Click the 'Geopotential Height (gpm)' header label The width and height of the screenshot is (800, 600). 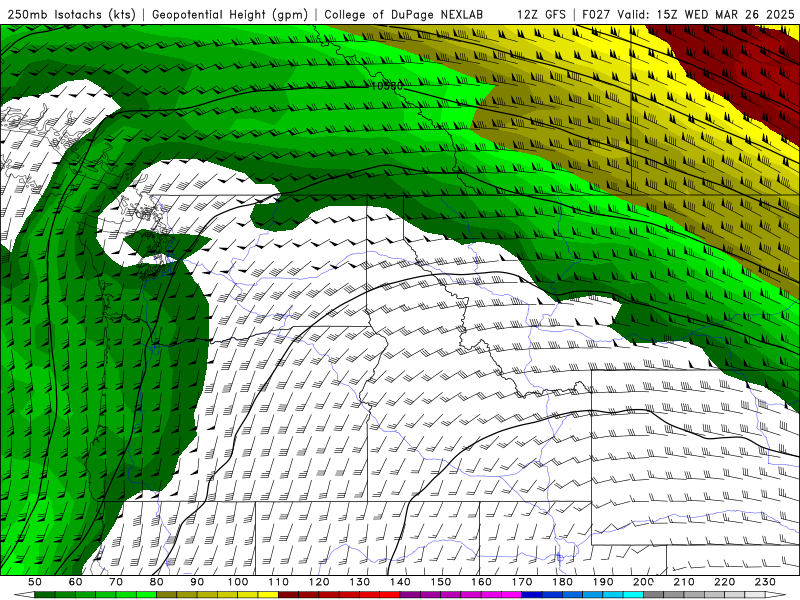tap(229, 14)
